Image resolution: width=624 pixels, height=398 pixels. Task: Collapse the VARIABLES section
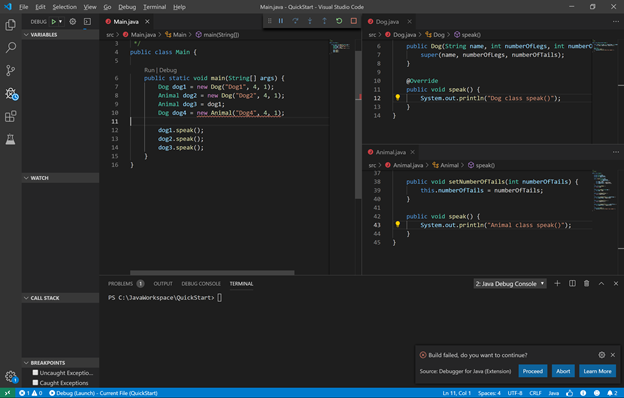click(60, 35)
